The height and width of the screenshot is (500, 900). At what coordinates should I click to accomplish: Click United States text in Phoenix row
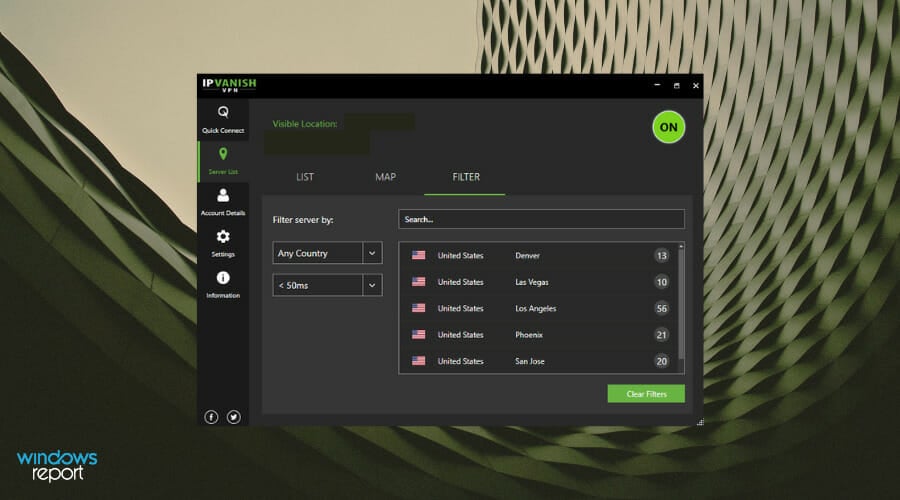[460, 335]
